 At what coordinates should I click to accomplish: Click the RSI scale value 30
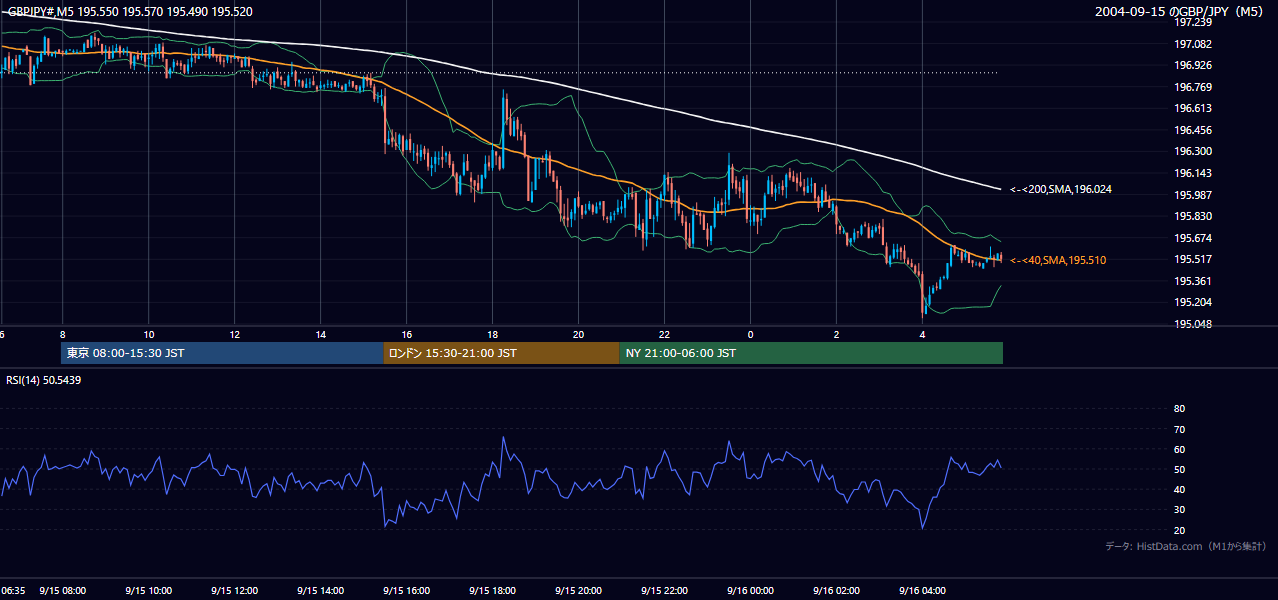[1179, 510]
